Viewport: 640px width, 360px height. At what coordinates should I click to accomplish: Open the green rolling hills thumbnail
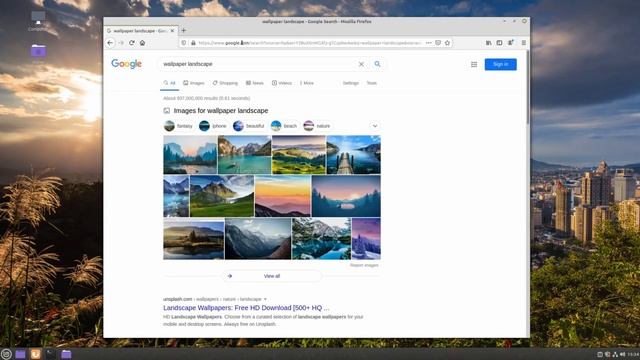299,155
